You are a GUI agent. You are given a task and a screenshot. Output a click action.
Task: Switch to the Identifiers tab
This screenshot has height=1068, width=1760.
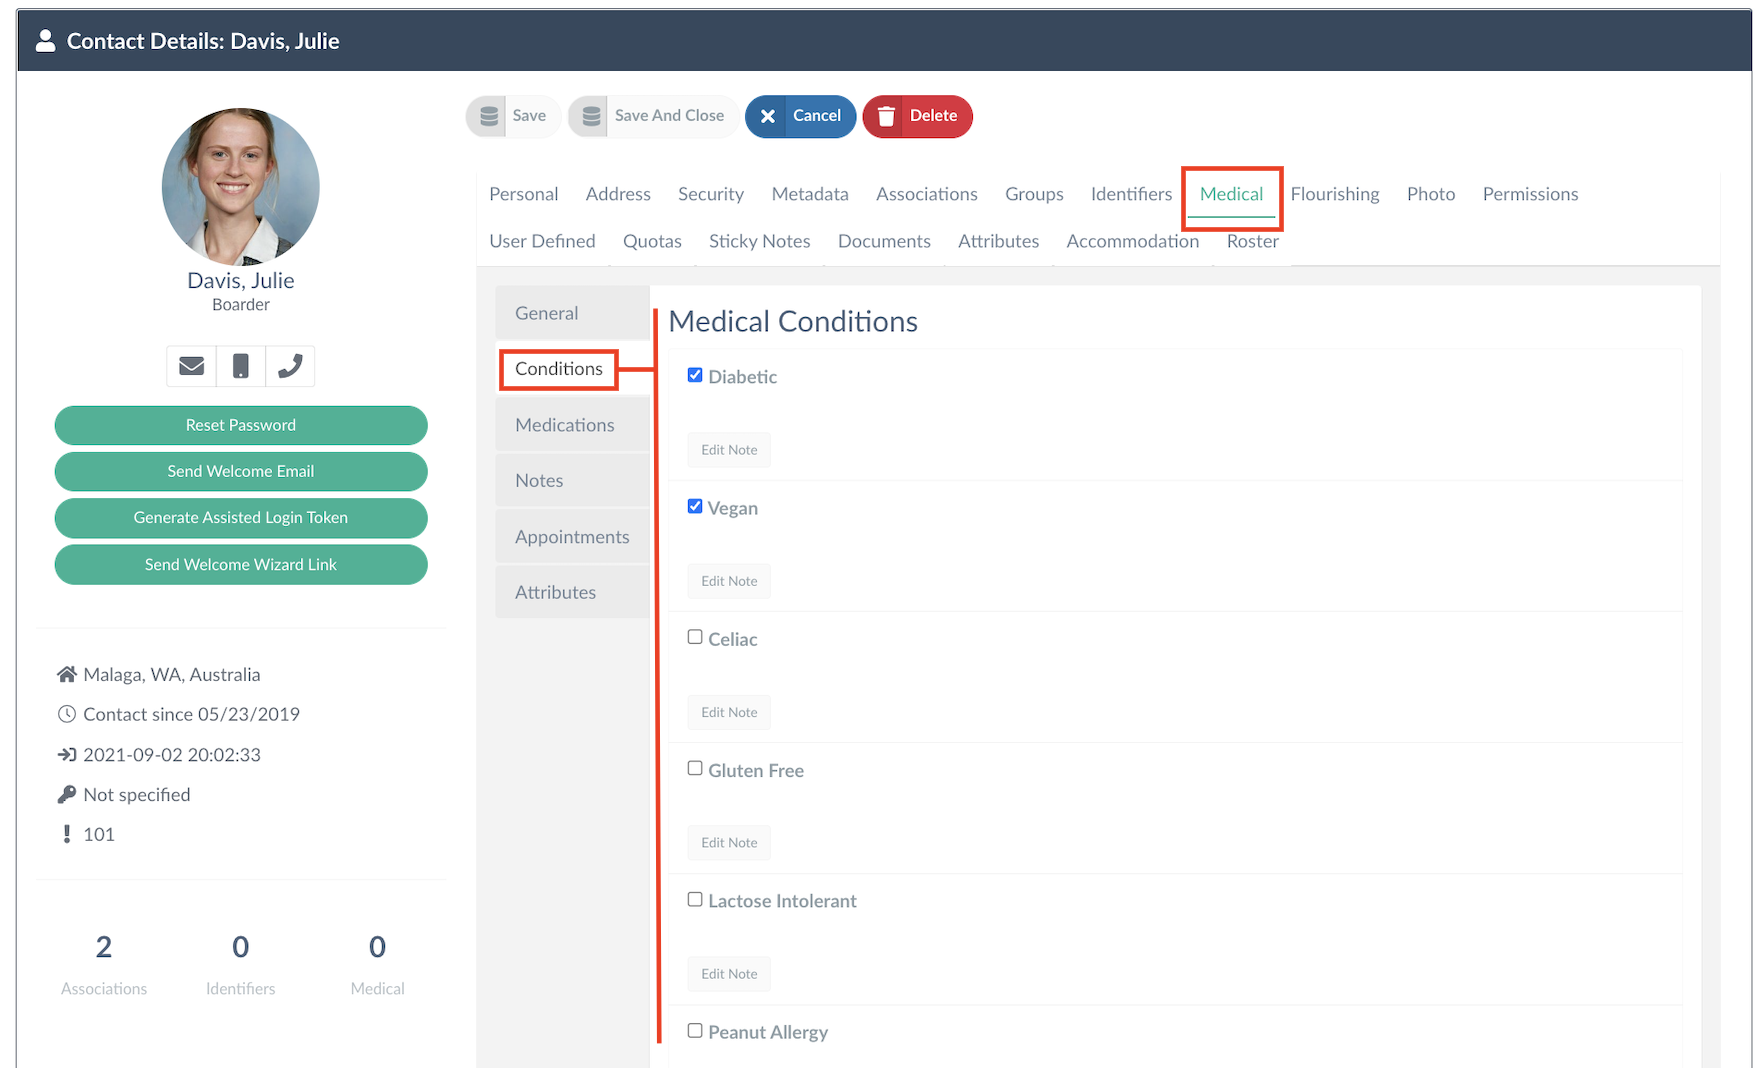coord(1131,194)
